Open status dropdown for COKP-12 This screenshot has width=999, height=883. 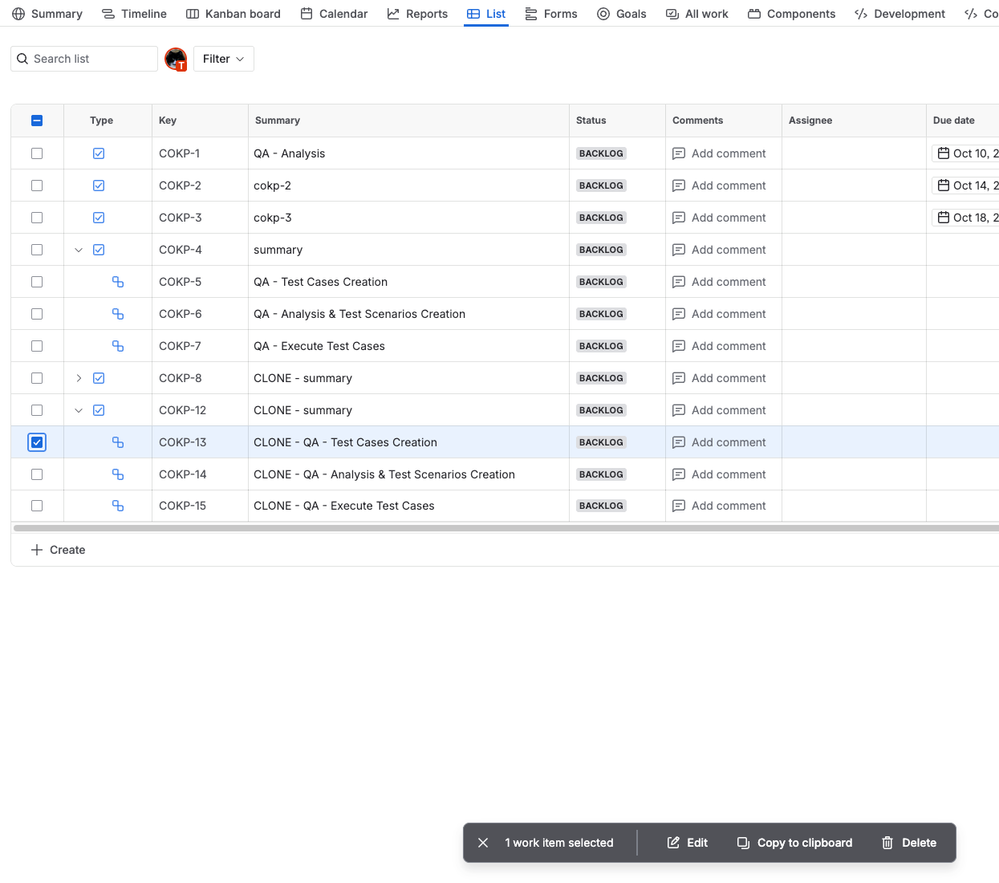point(601,410)
